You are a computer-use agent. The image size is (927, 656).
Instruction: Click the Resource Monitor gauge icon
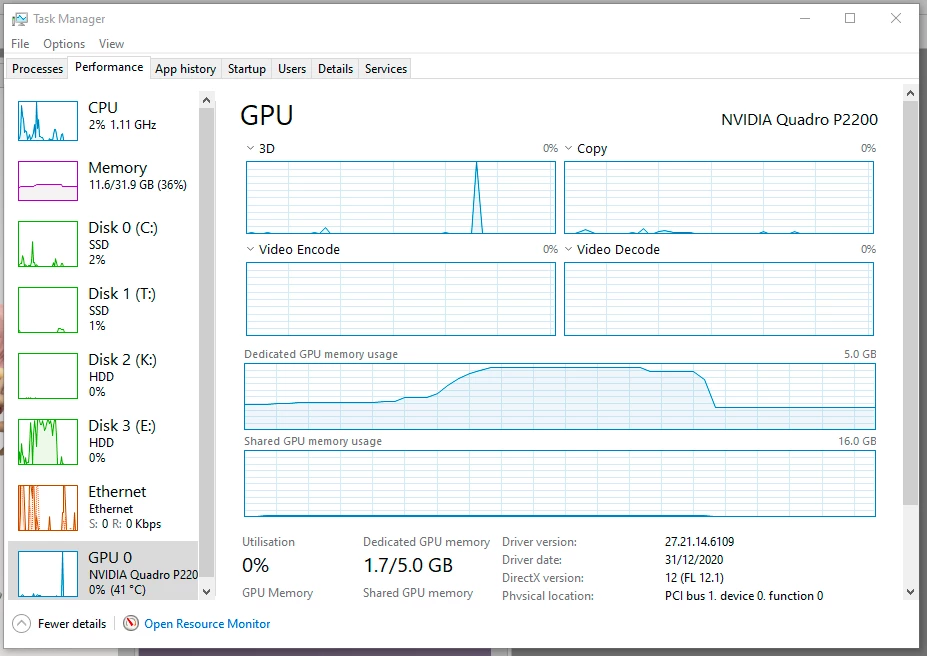[131, 623]
